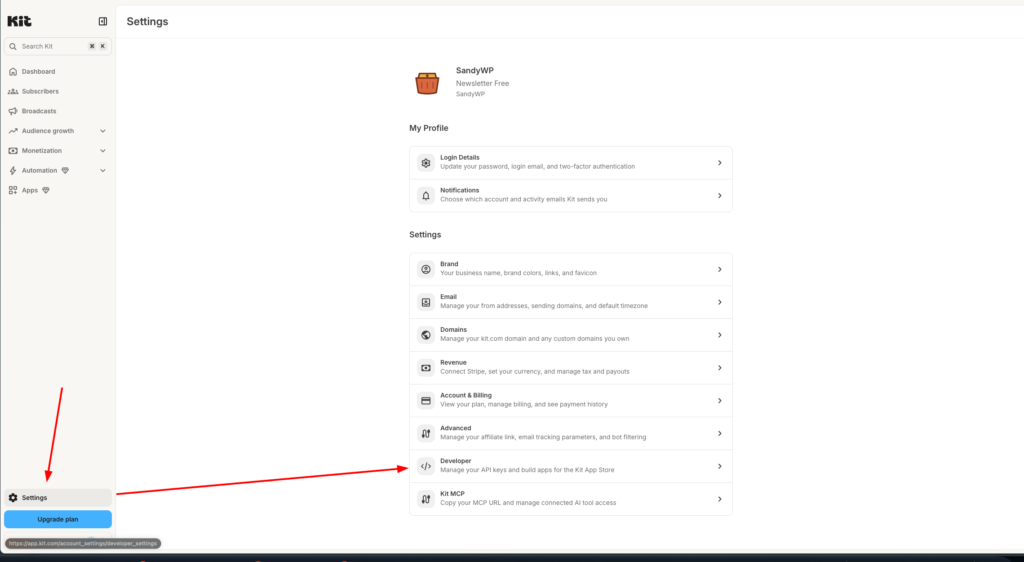Click the gem badge next to Automation
The image size is (1024, 562).
point(65,170)
